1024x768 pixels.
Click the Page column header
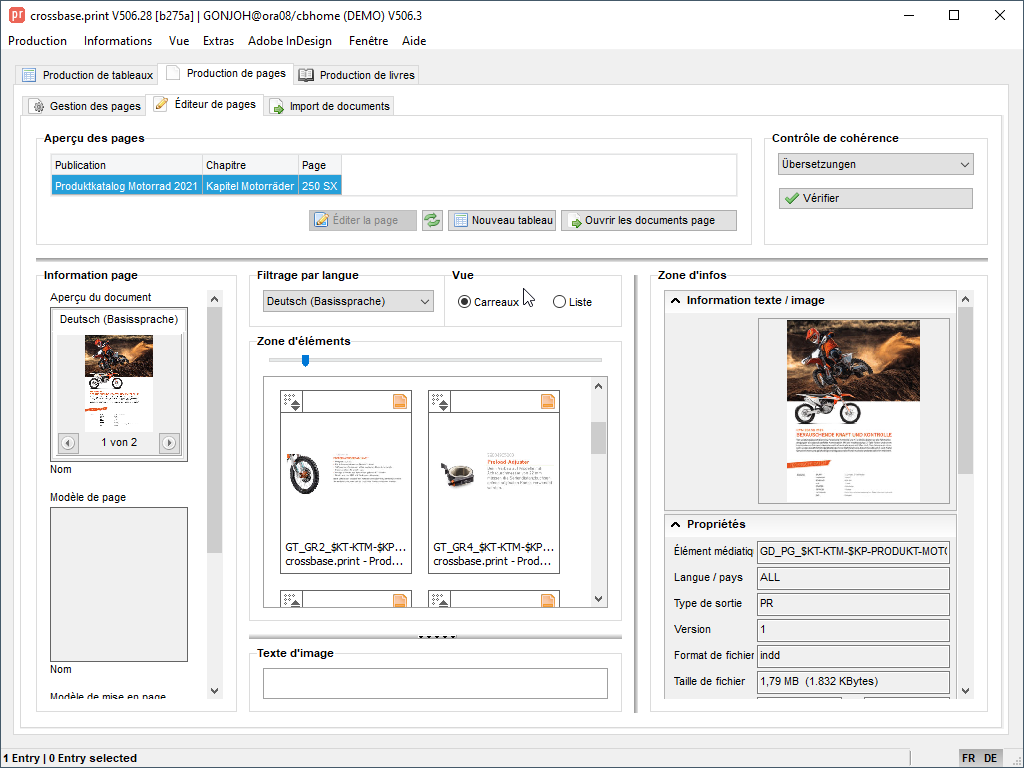[320, 165]
